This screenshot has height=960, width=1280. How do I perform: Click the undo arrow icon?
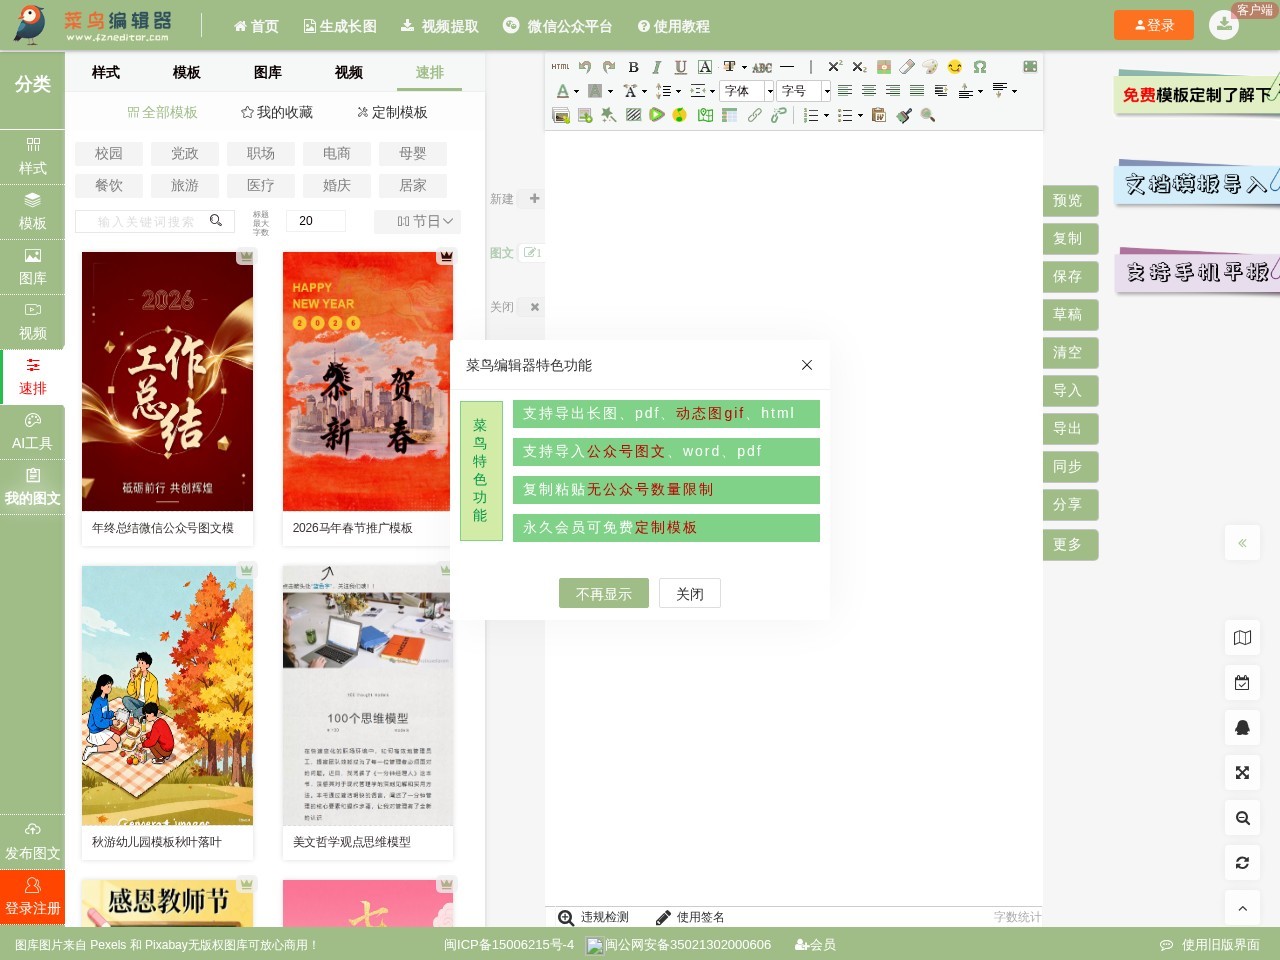(585, 67)
